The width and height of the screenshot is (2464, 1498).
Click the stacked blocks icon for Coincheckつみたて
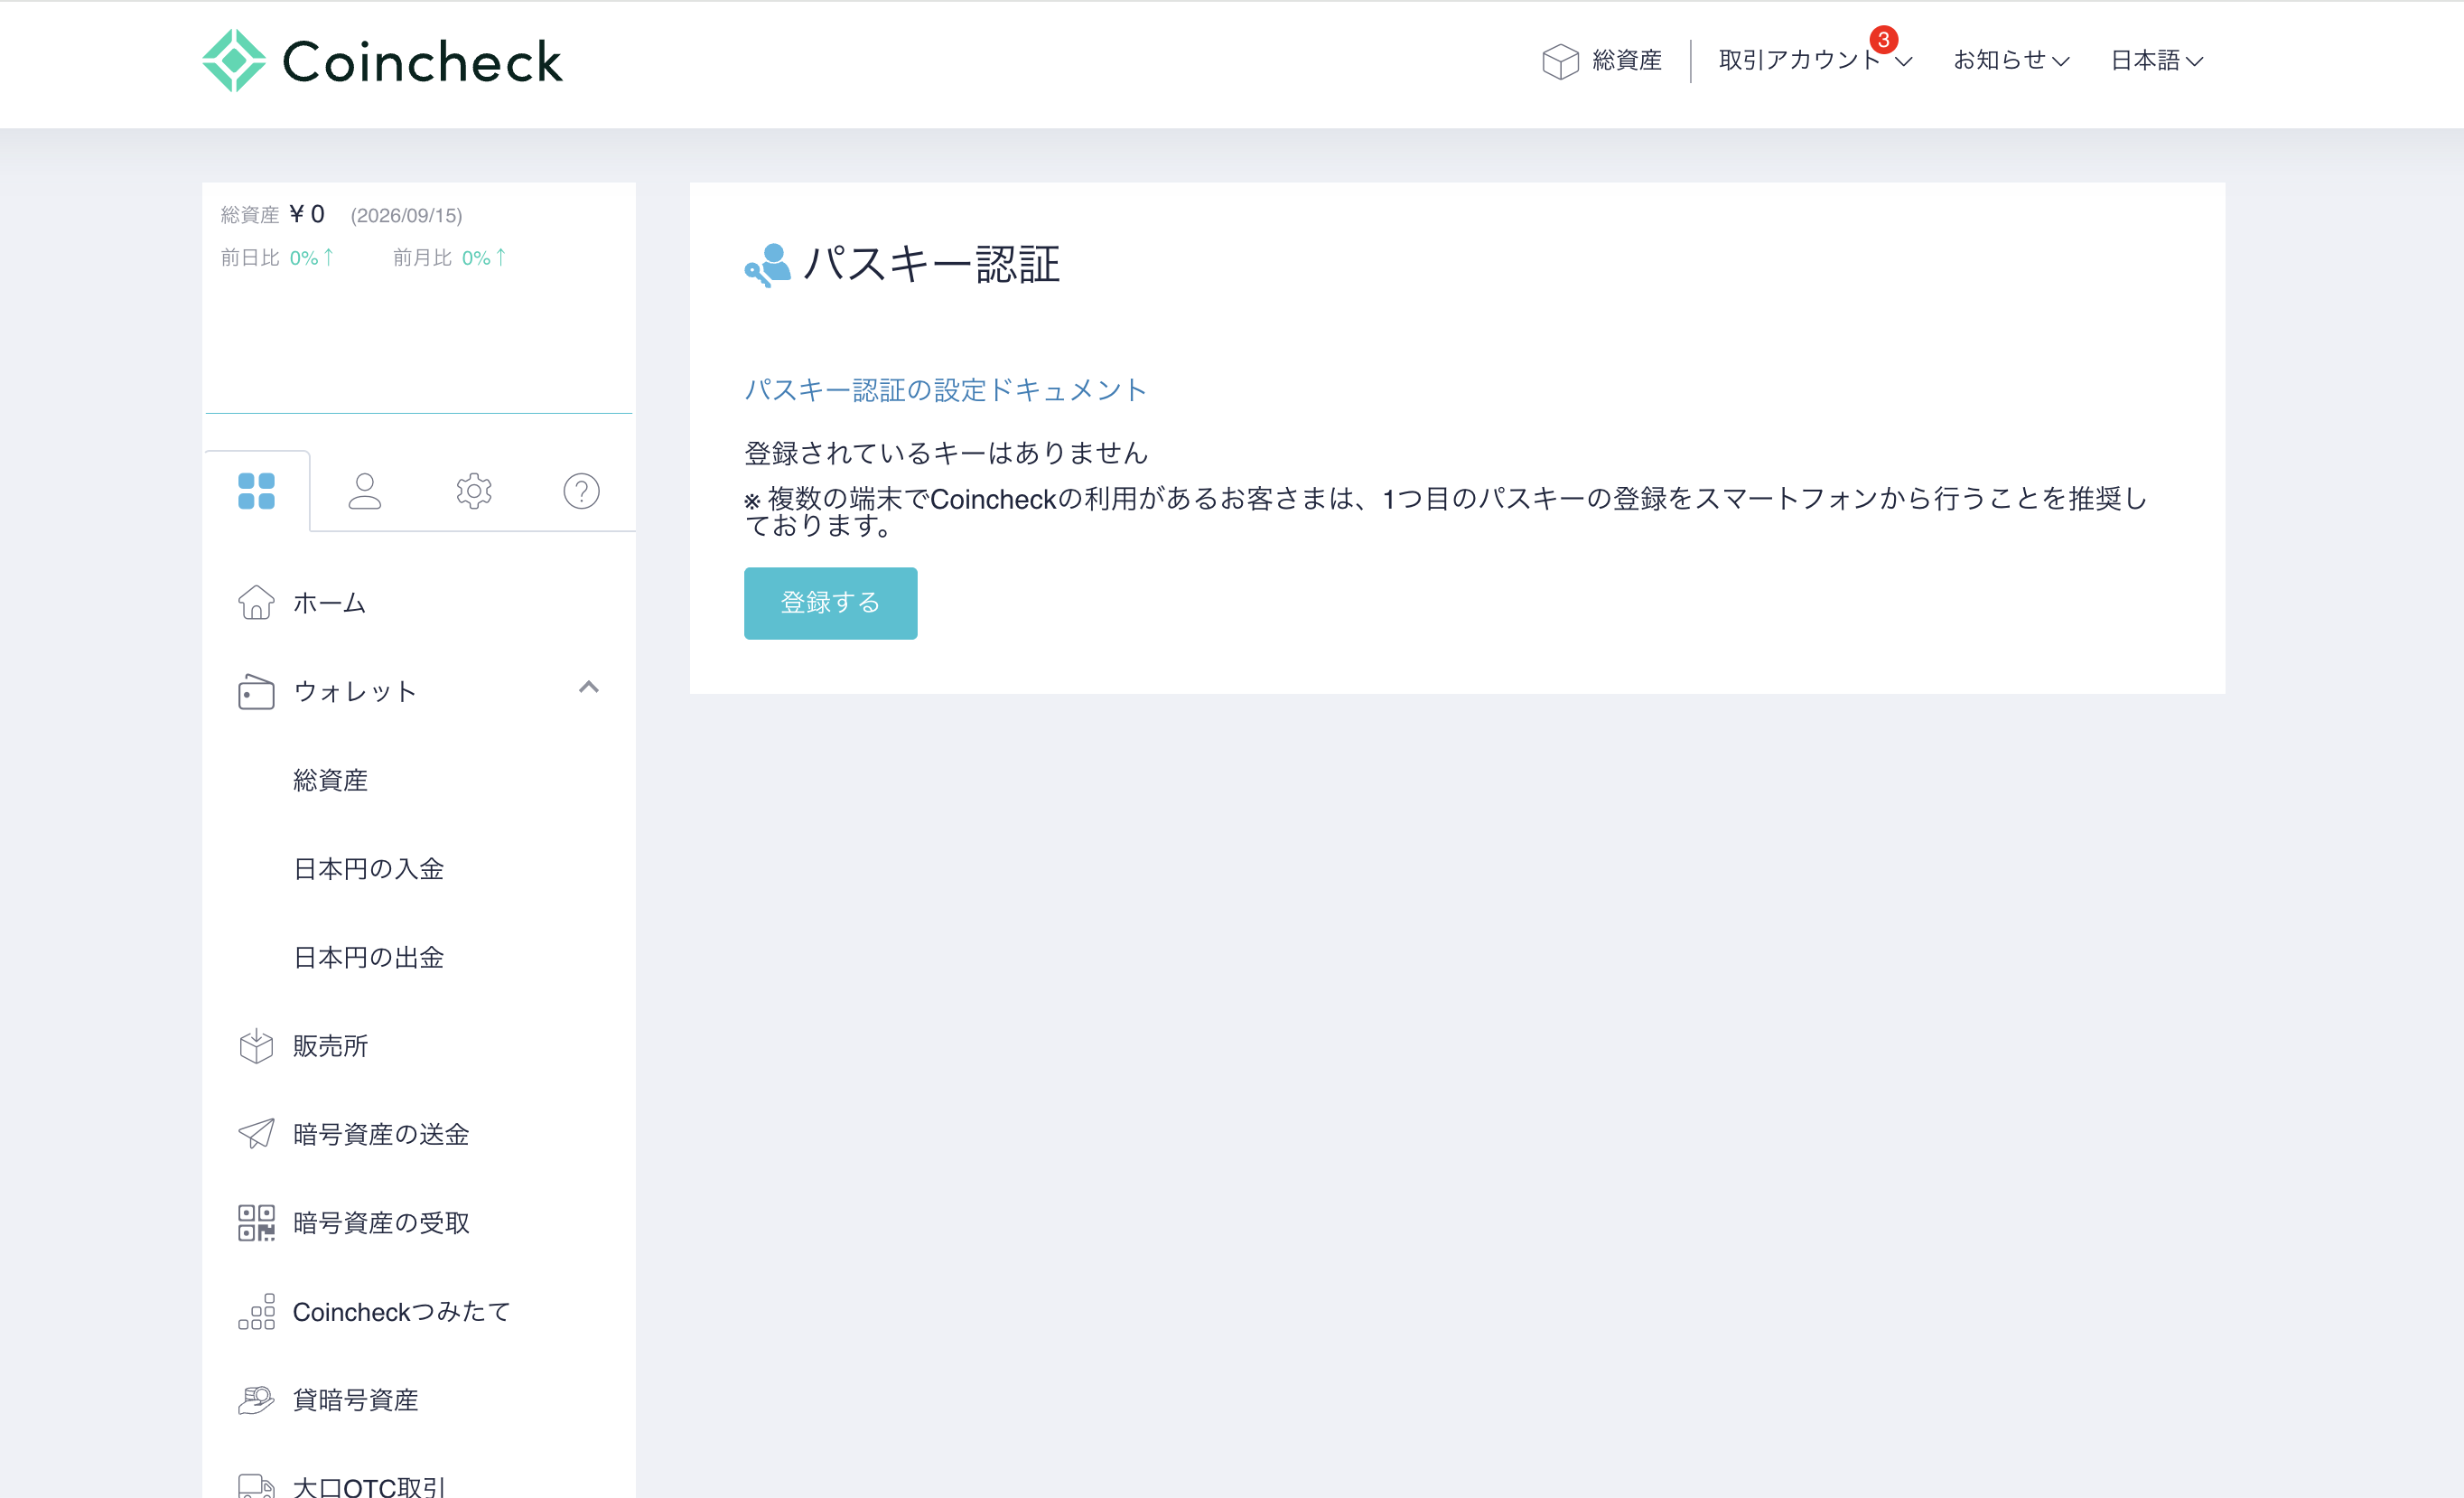(256, 1311)
